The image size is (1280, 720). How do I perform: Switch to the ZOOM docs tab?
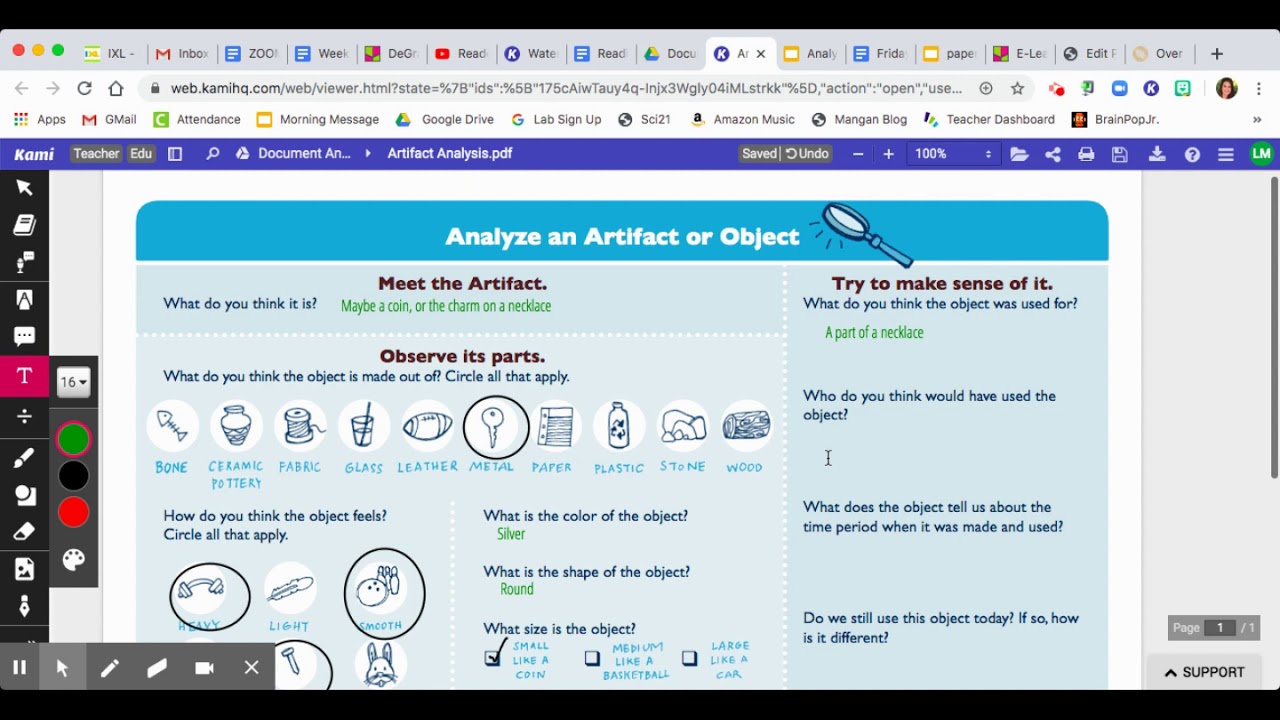click(252, 54)
